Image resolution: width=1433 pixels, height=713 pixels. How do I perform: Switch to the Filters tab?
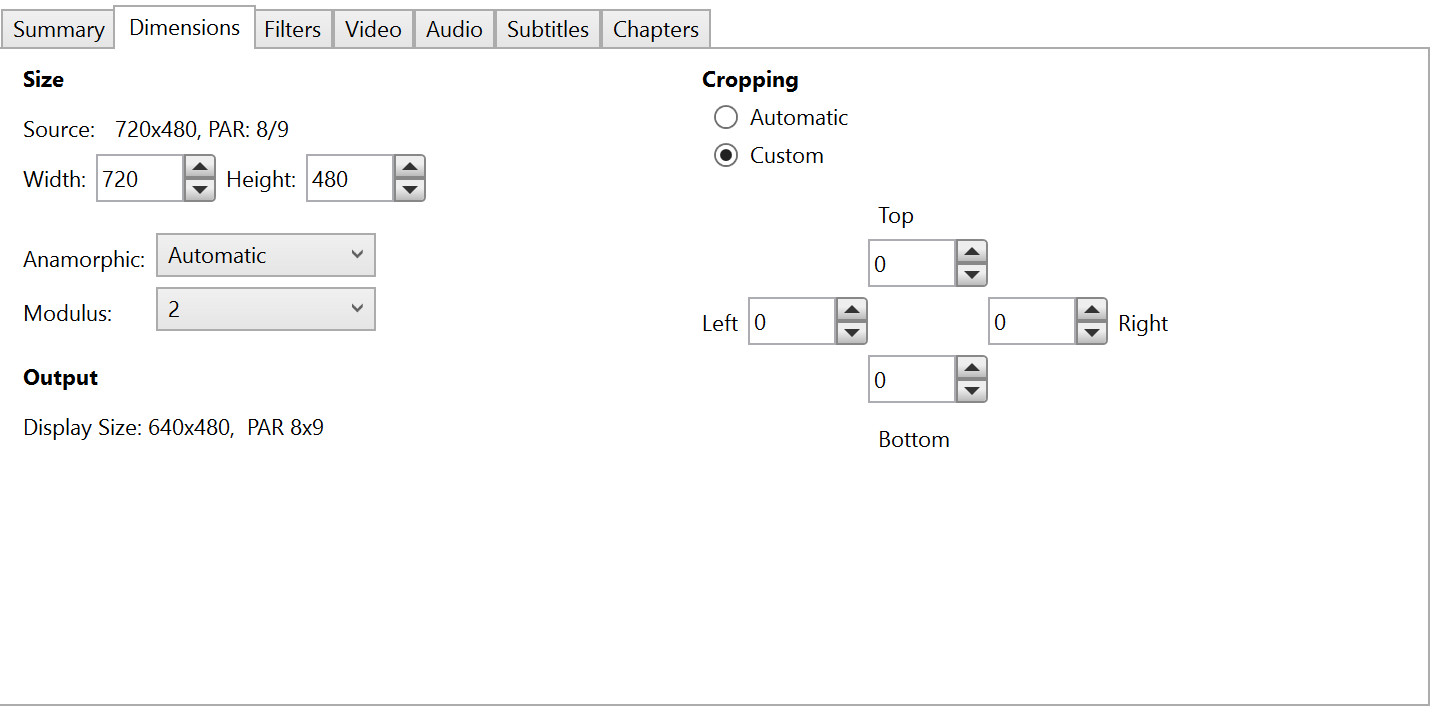292,30
